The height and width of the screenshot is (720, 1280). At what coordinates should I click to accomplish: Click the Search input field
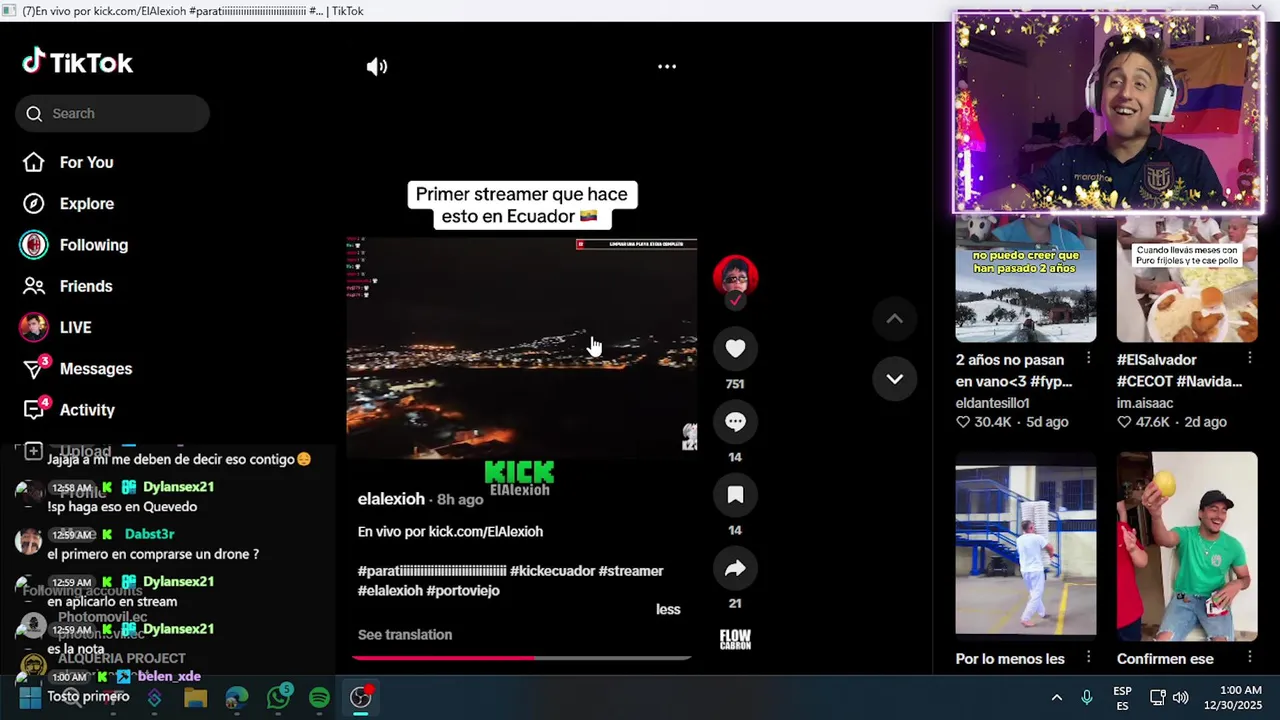(112, 113)
